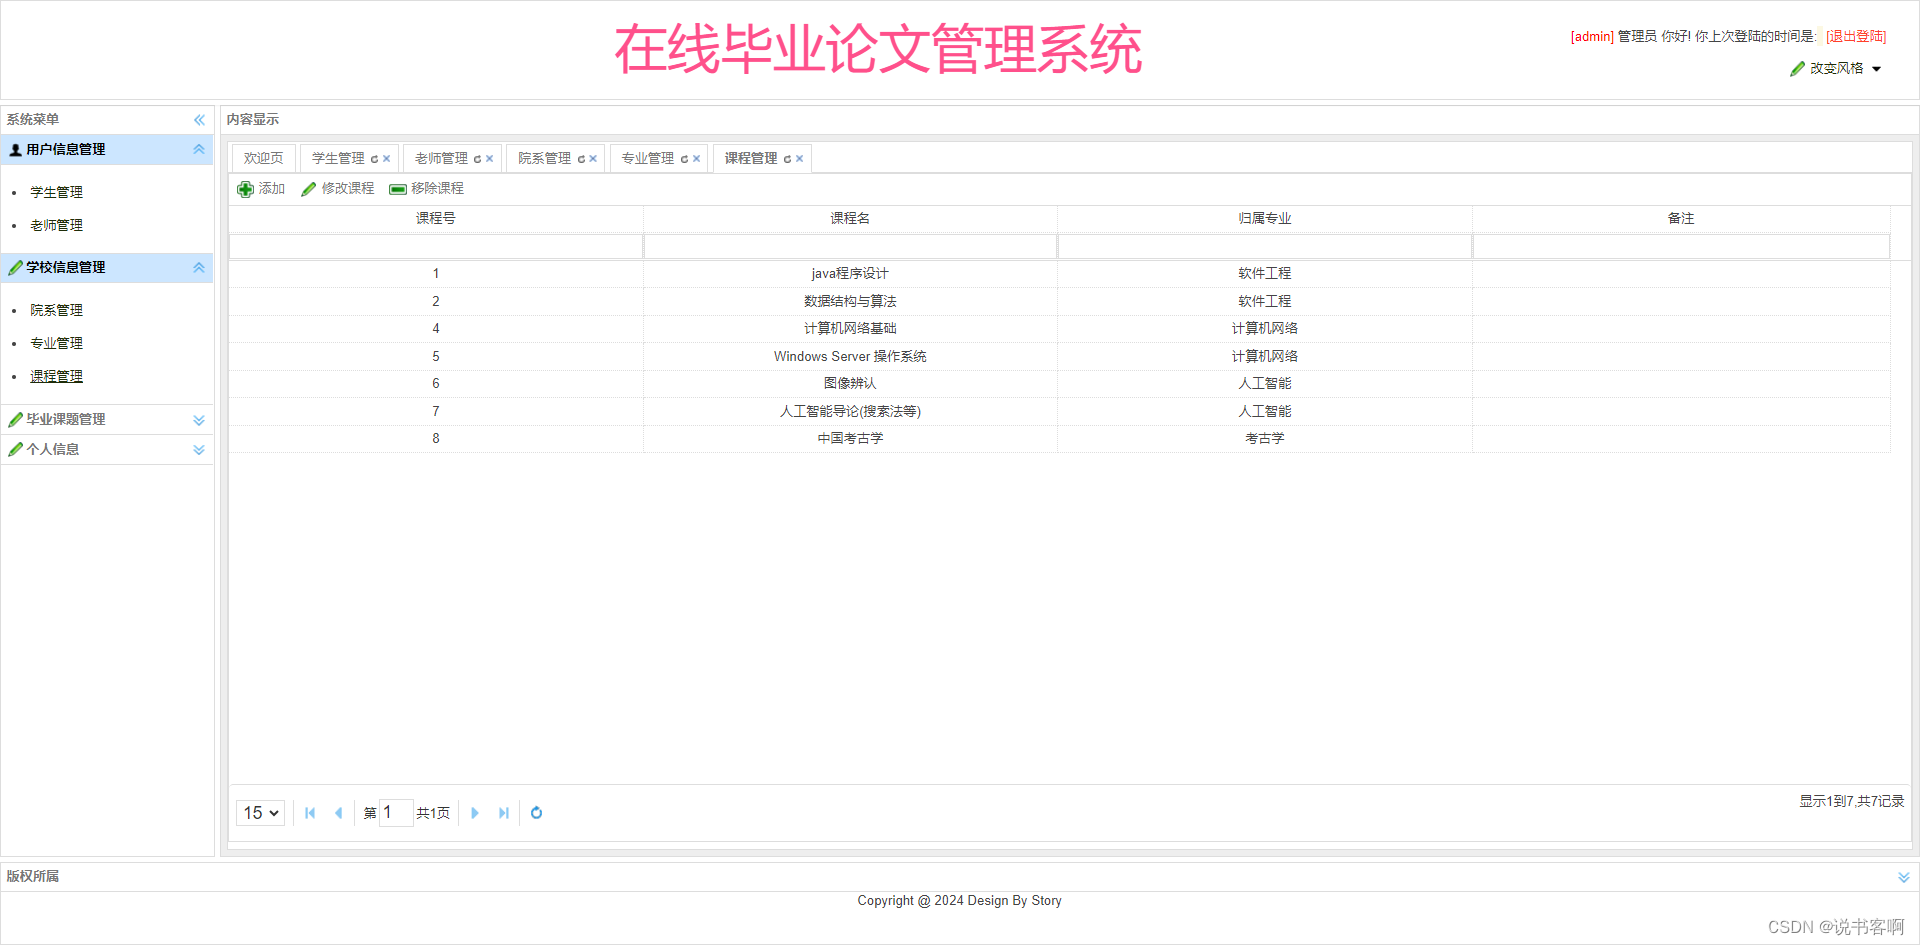Refresh the 专业管理 tab

(685, 159)
